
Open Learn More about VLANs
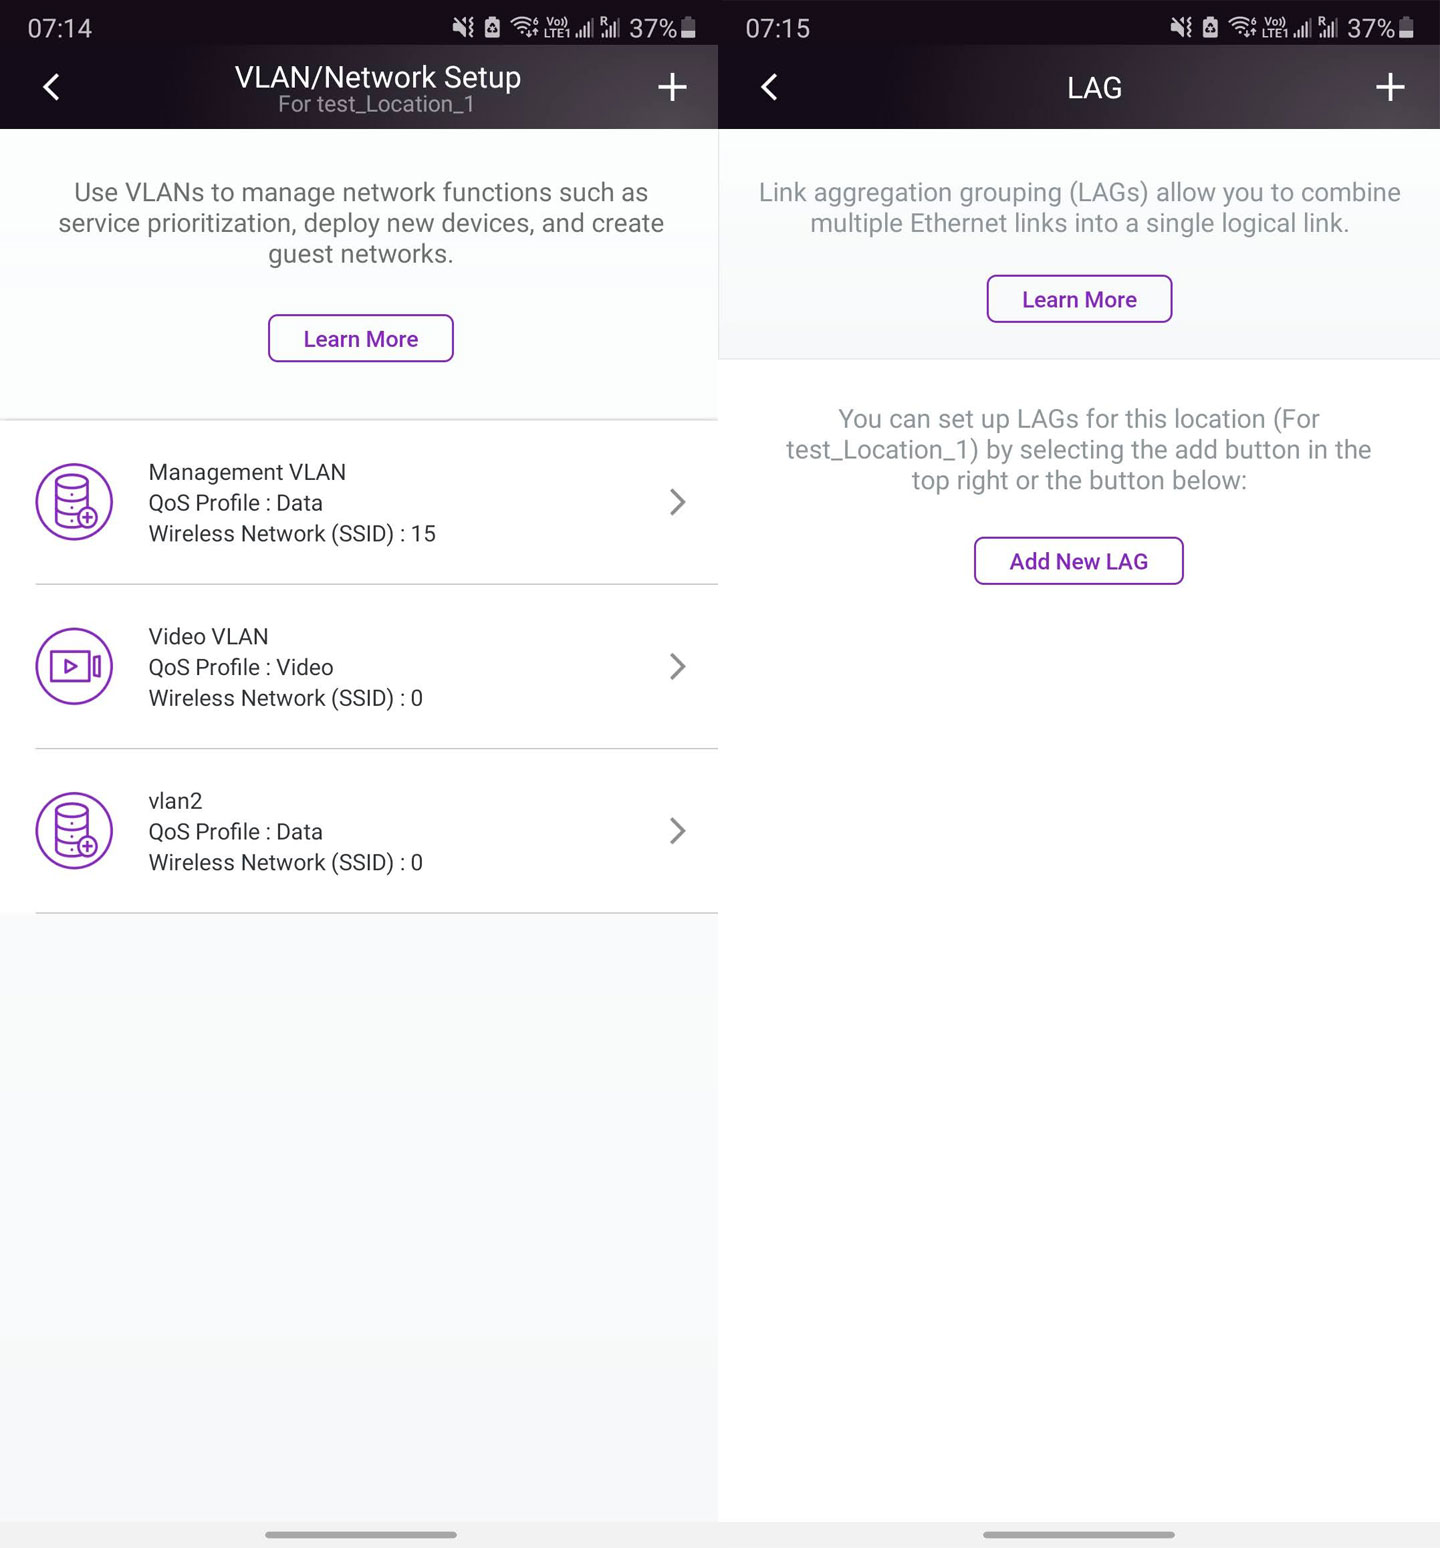tap(360, 339)
